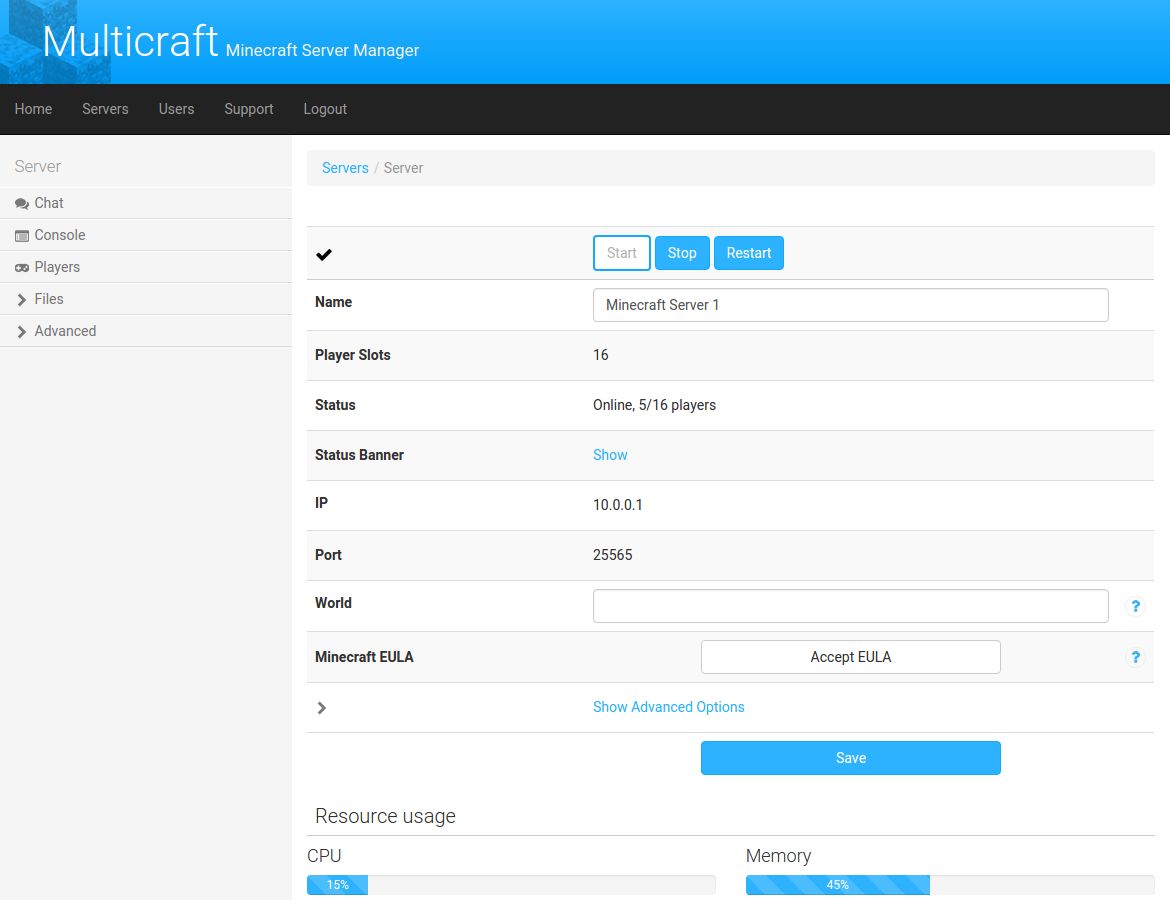This screenshot has height=900, width=1170.
Task: Click the Memory usage progress bar
Action: pos(950,884)
